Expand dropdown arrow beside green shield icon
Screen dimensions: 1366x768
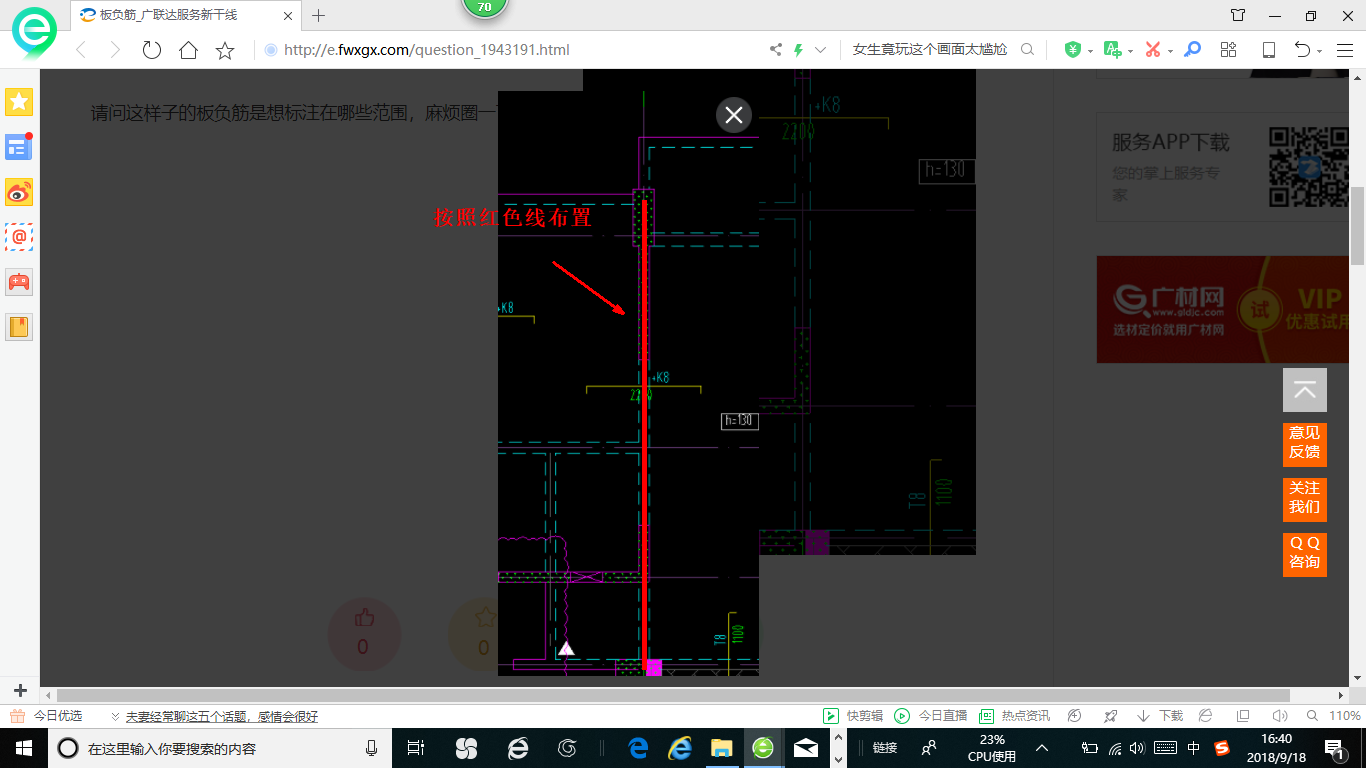click(x=1090, y=51)
